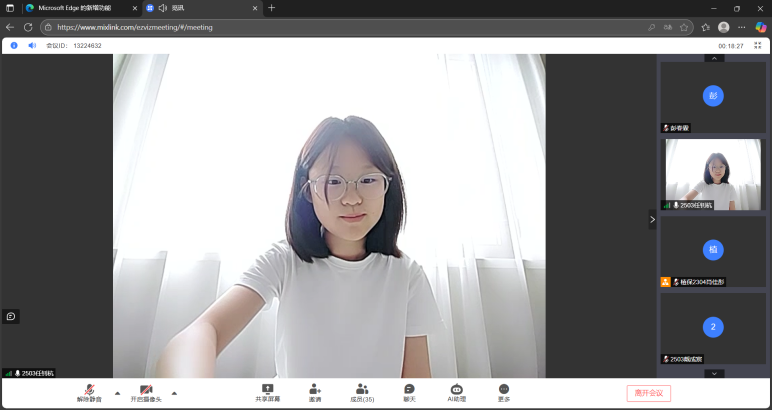Unmute the microphone in the meeting toolbar
Image resolution: width=772 pixels, height=410 pixels.
point(89,391)
